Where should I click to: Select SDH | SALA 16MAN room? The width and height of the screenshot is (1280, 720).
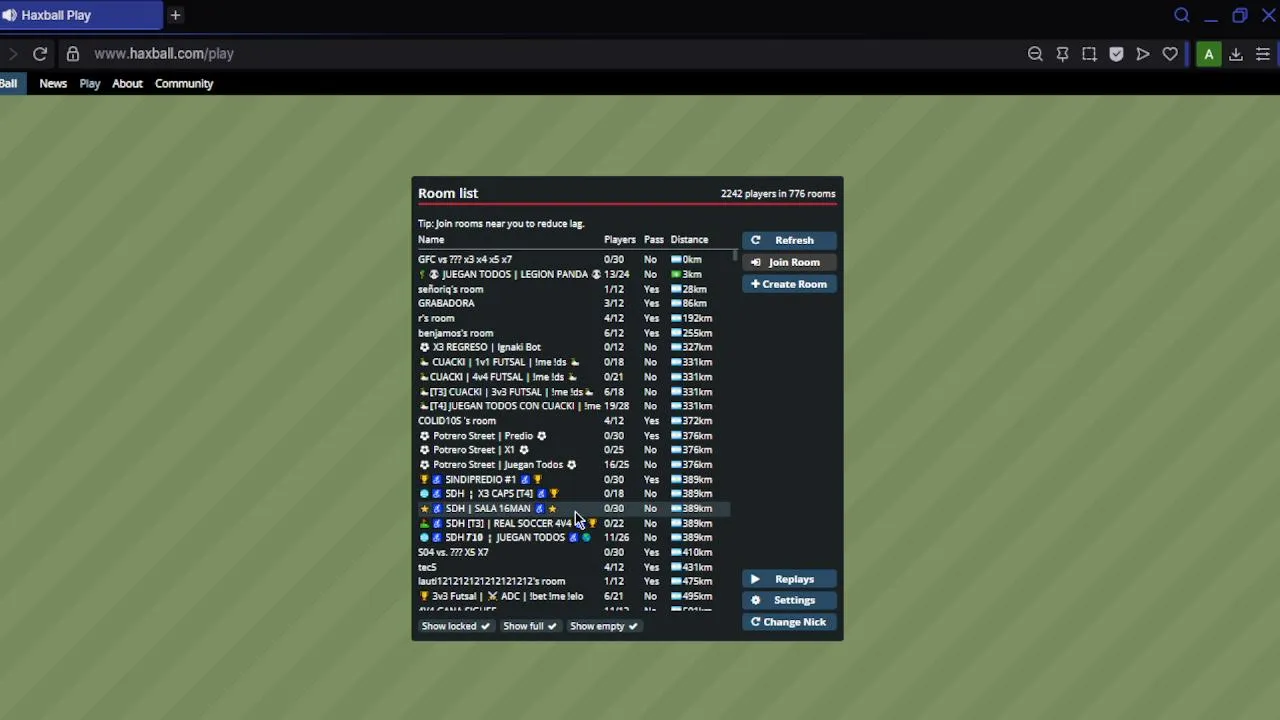pos(574,508)
